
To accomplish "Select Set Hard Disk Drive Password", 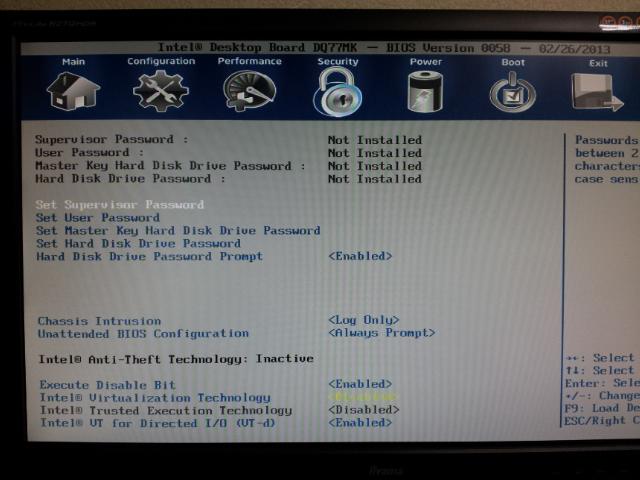I will (x=138, y=244).
